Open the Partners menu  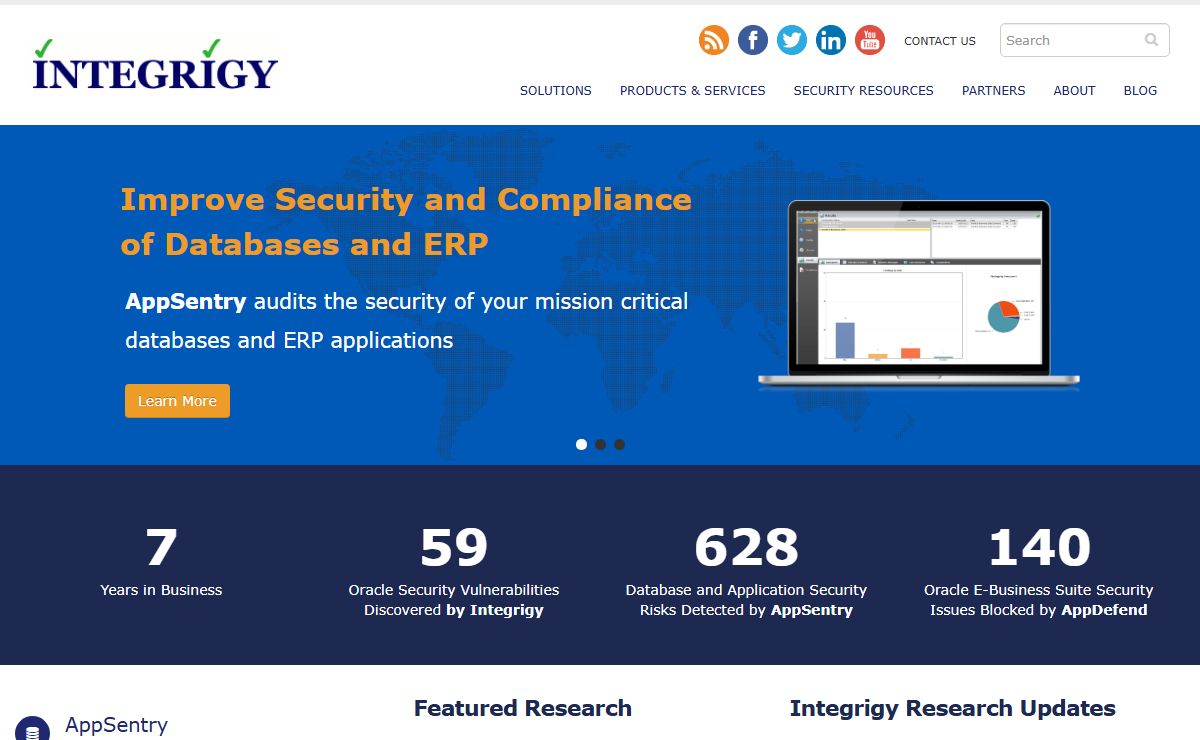coord(994,90)
